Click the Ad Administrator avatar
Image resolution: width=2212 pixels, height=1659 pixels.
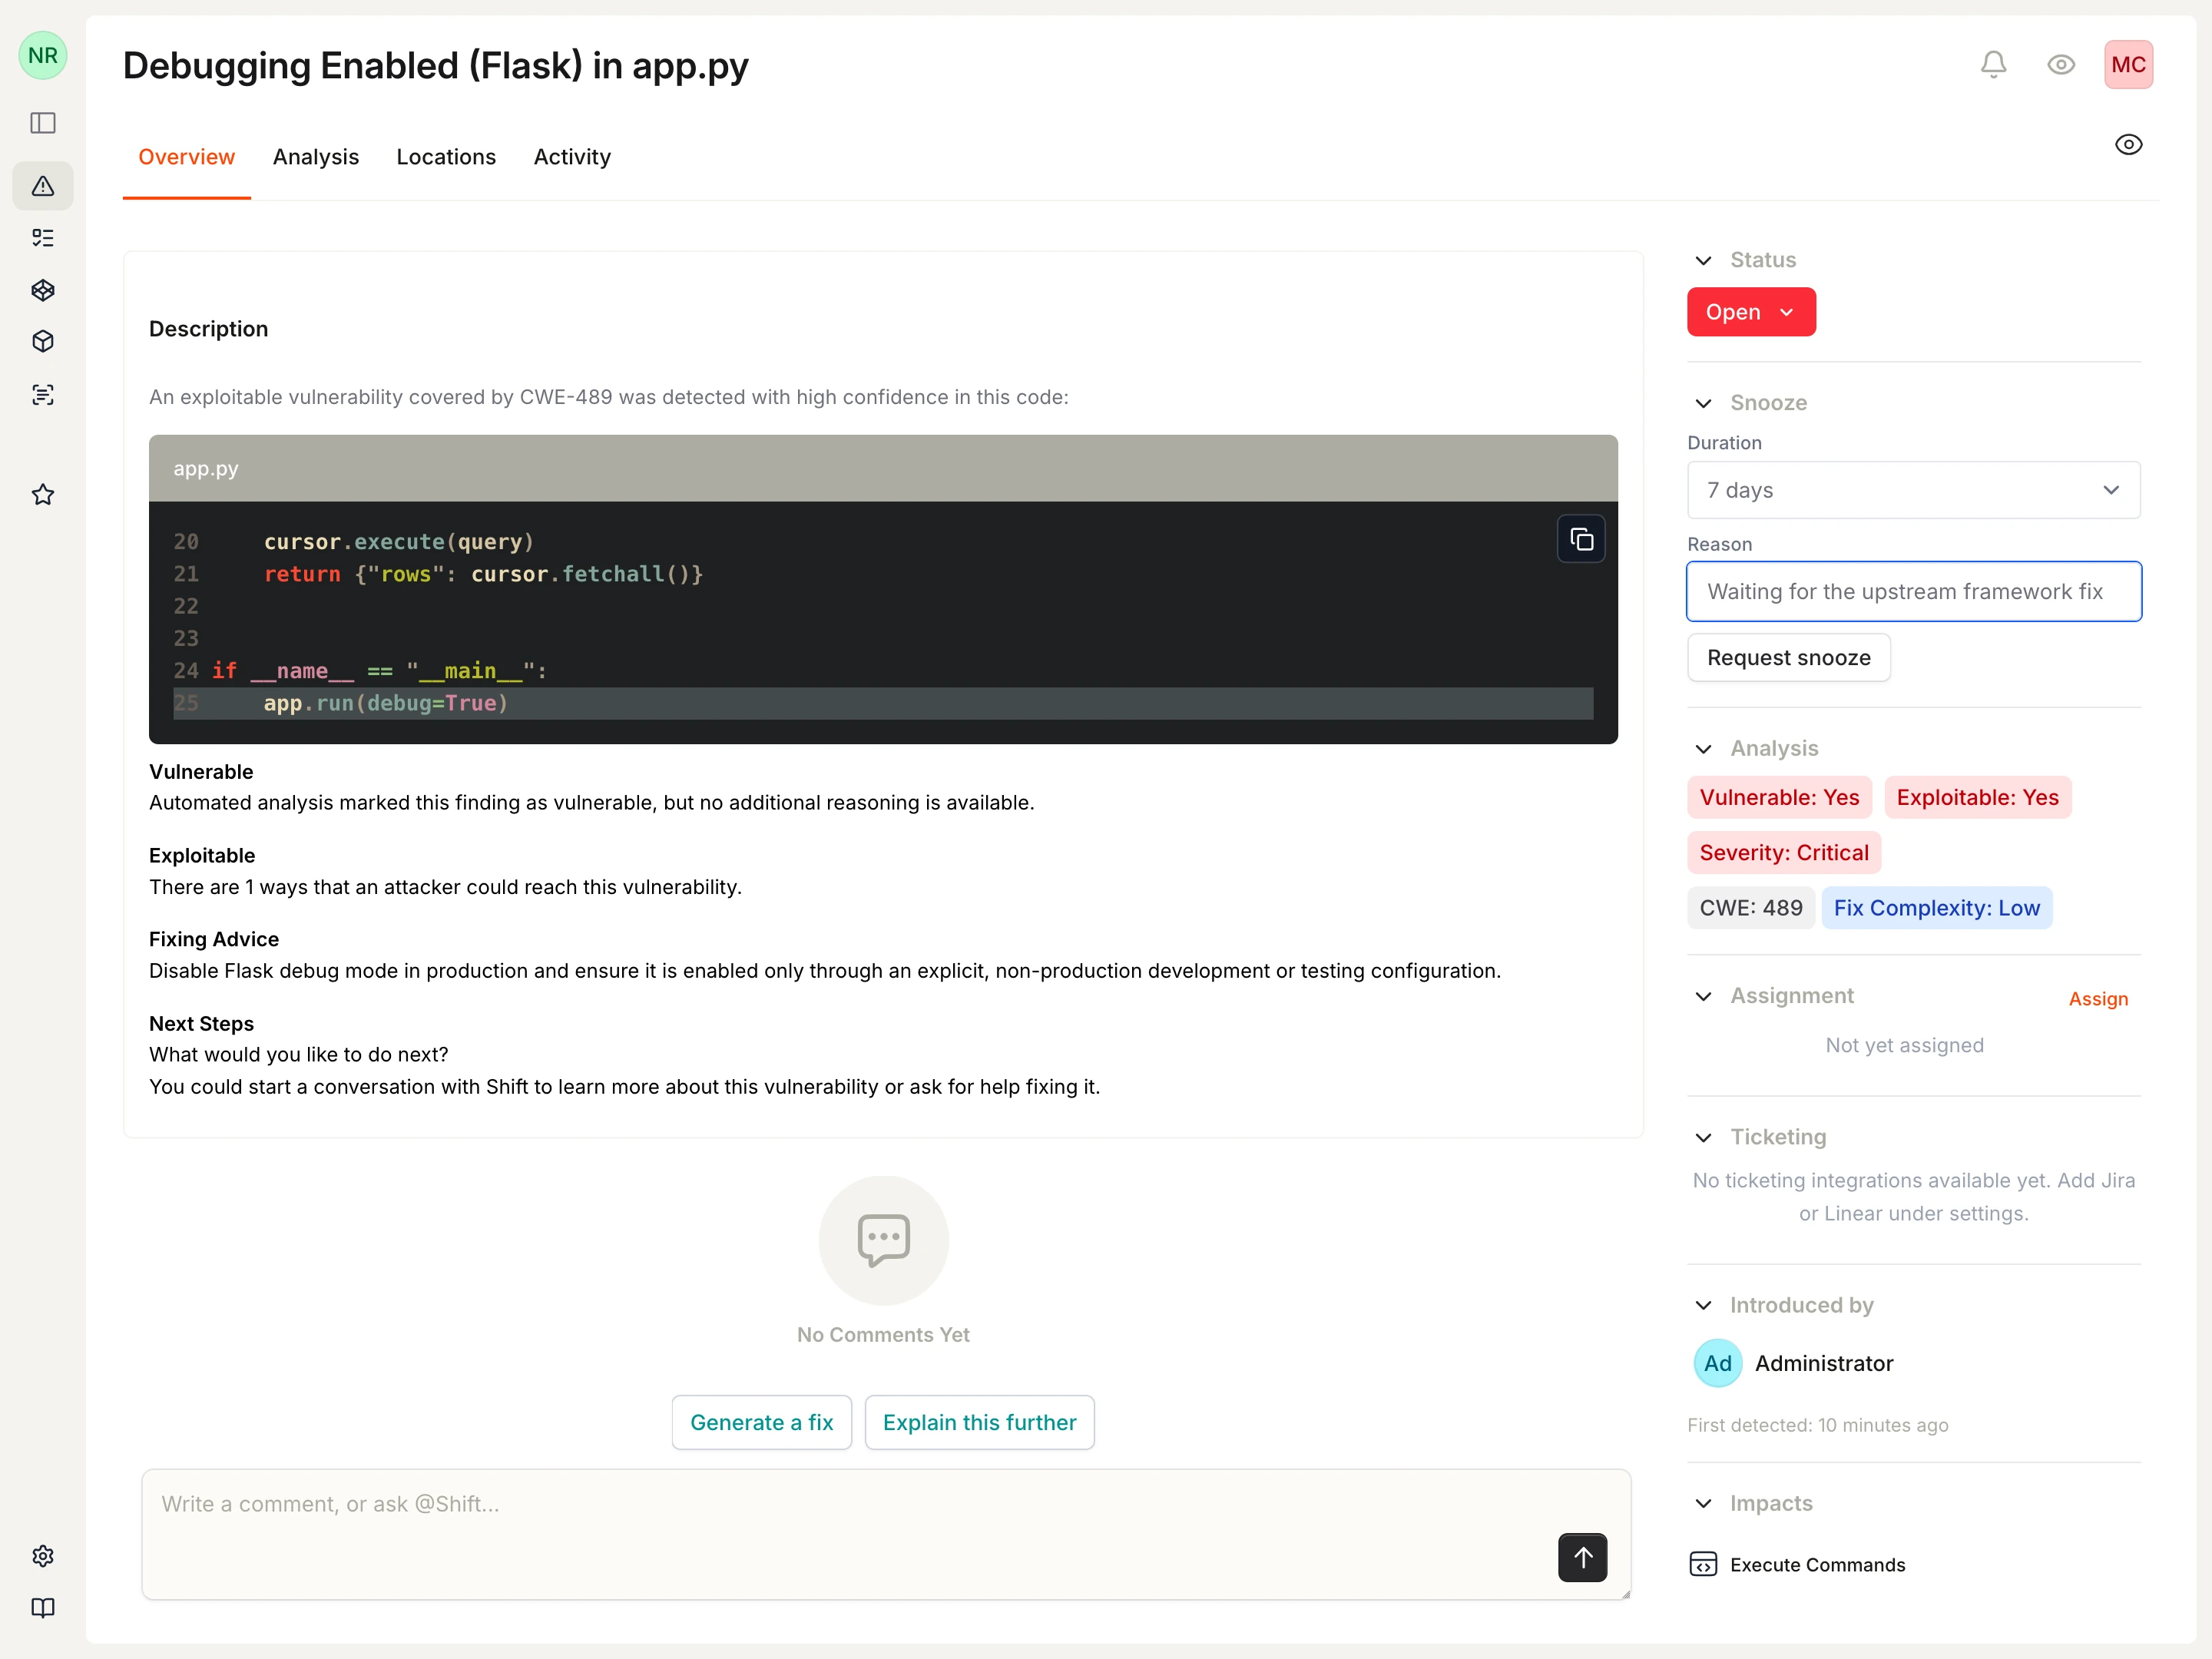pyautogui.click(x=1717, y=1363)
